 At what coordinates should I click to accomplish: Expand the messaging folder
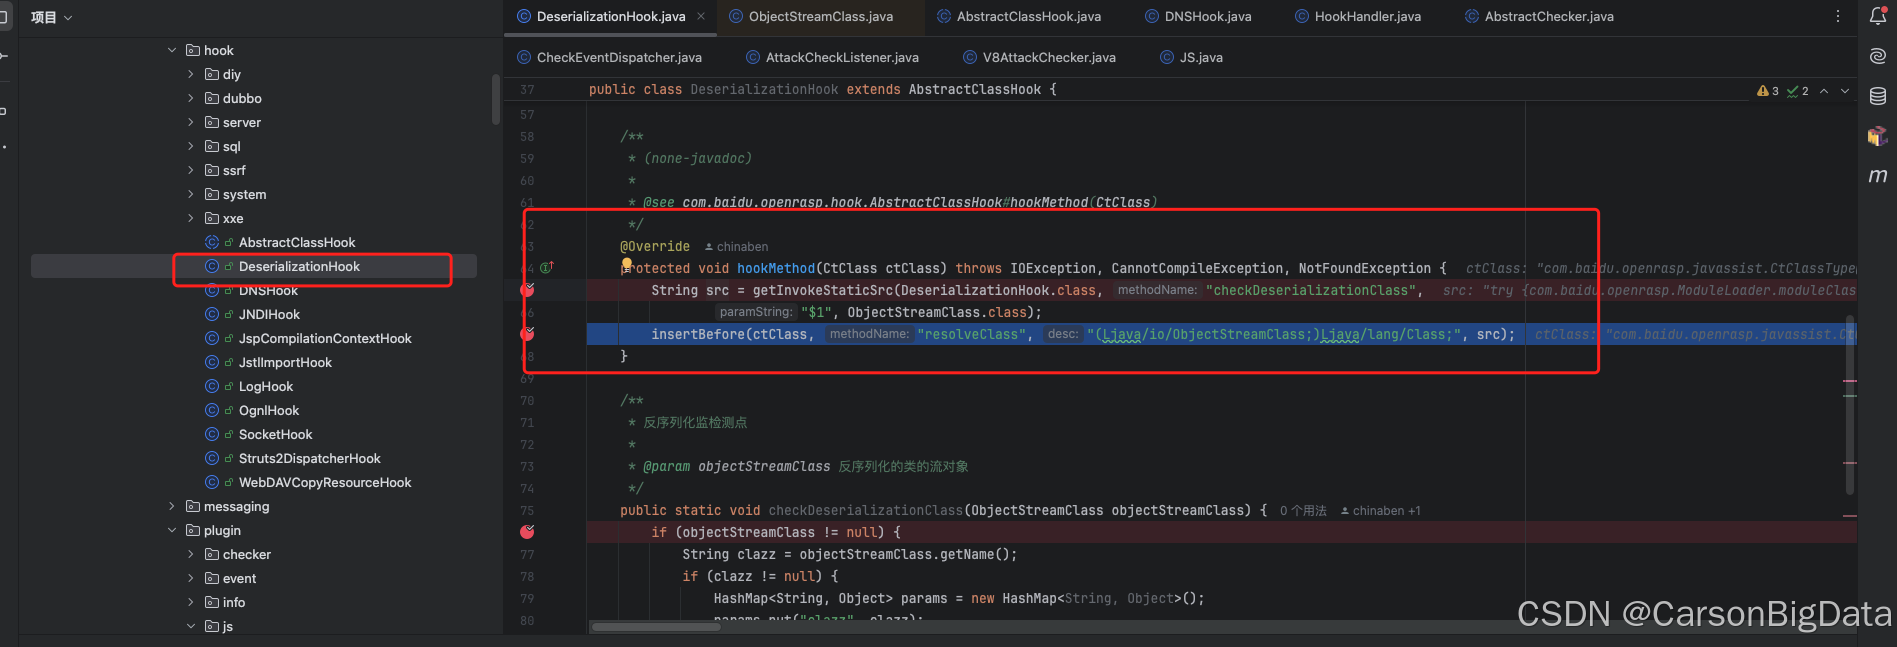pyautogui.click(x=172, y=506)
